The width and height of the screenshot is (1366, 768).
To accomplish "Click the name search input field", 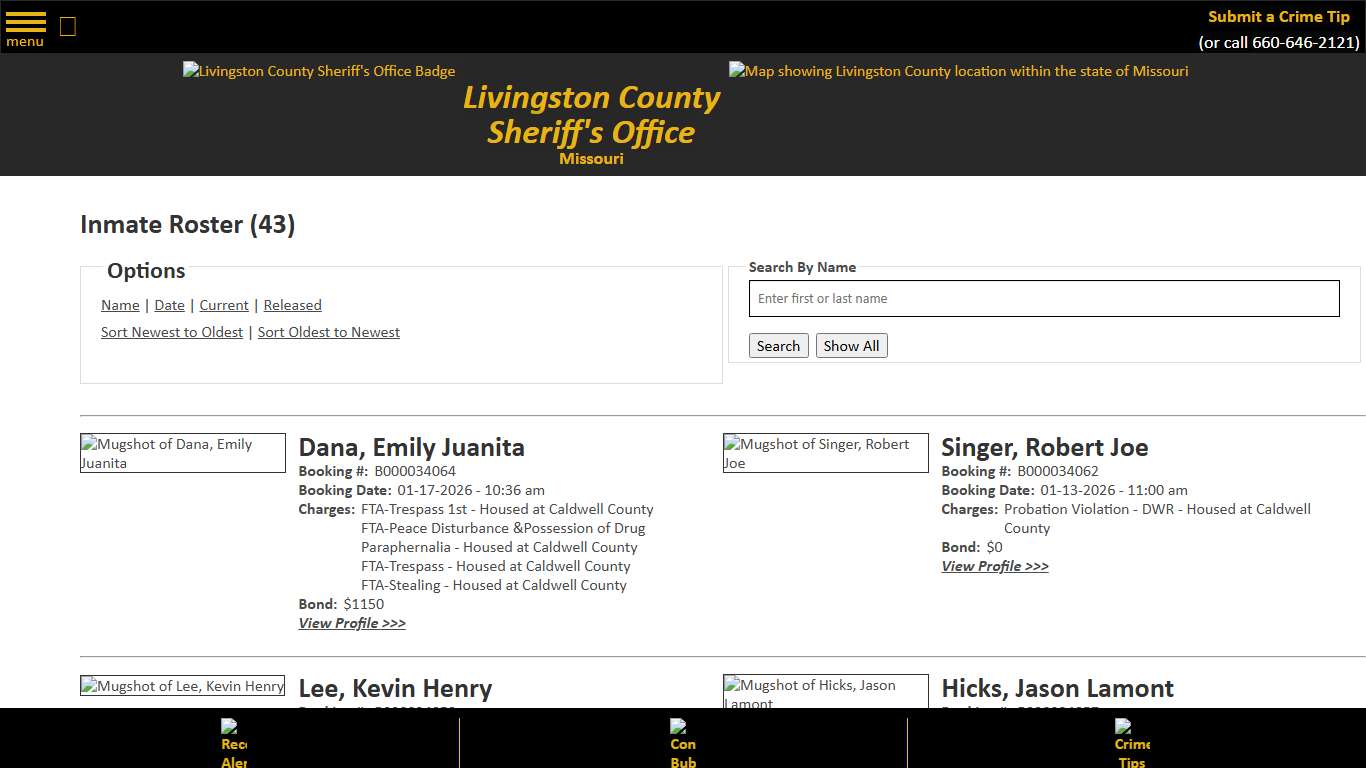I will (1043, 298).
